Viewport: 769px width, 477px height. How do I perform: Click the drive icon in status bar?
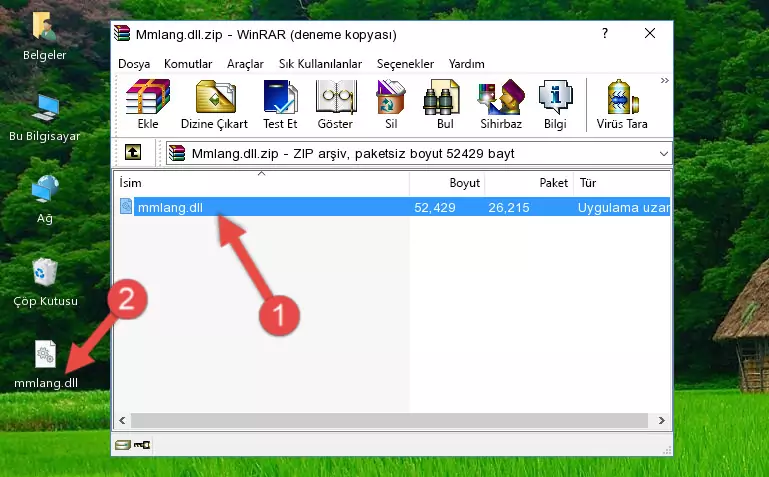point(123,445)
